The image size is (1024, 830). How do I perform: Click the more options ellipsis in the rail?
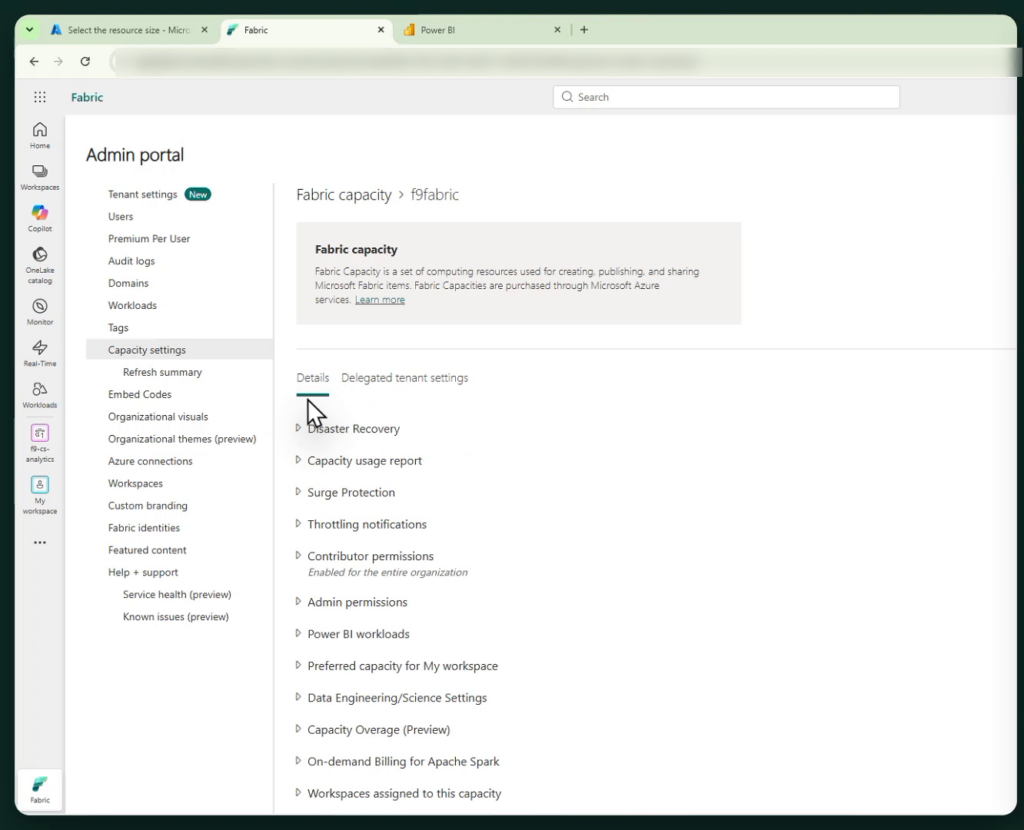(x=40, y=543)
